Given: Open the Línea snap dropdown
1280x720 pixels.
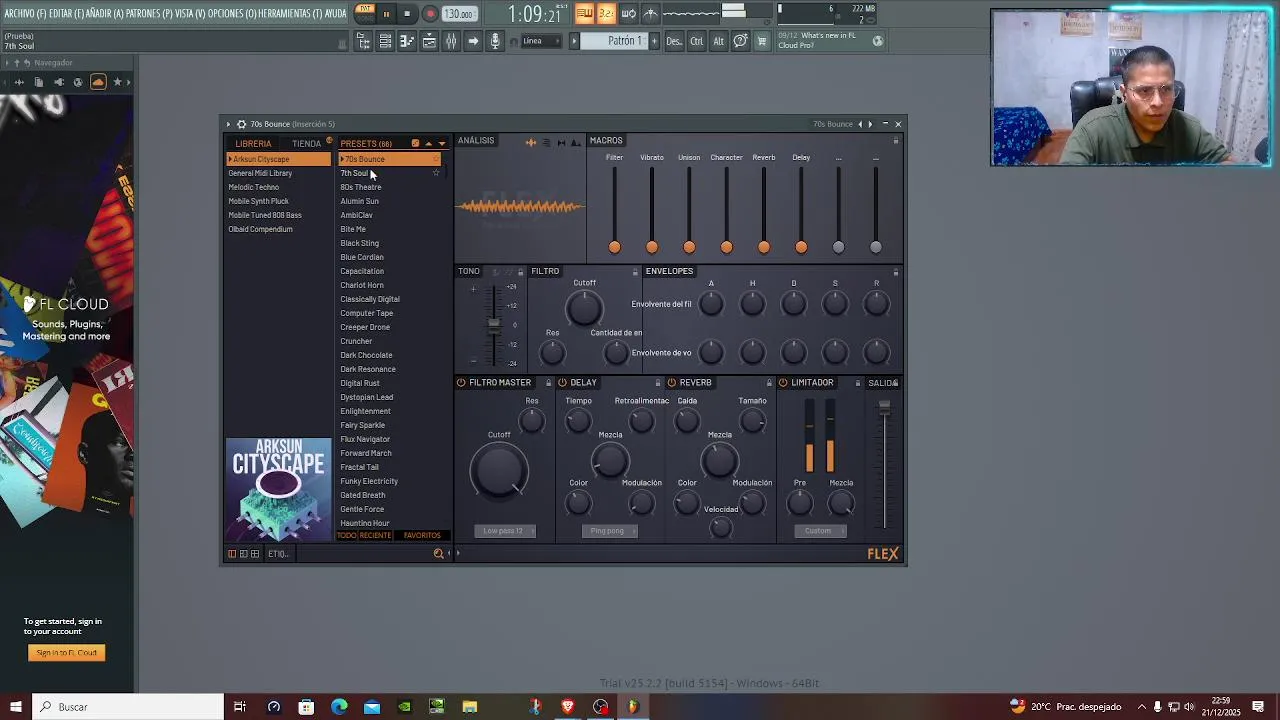Looking at the screenshot, I should pyautogui.click(x=539, y=41).
